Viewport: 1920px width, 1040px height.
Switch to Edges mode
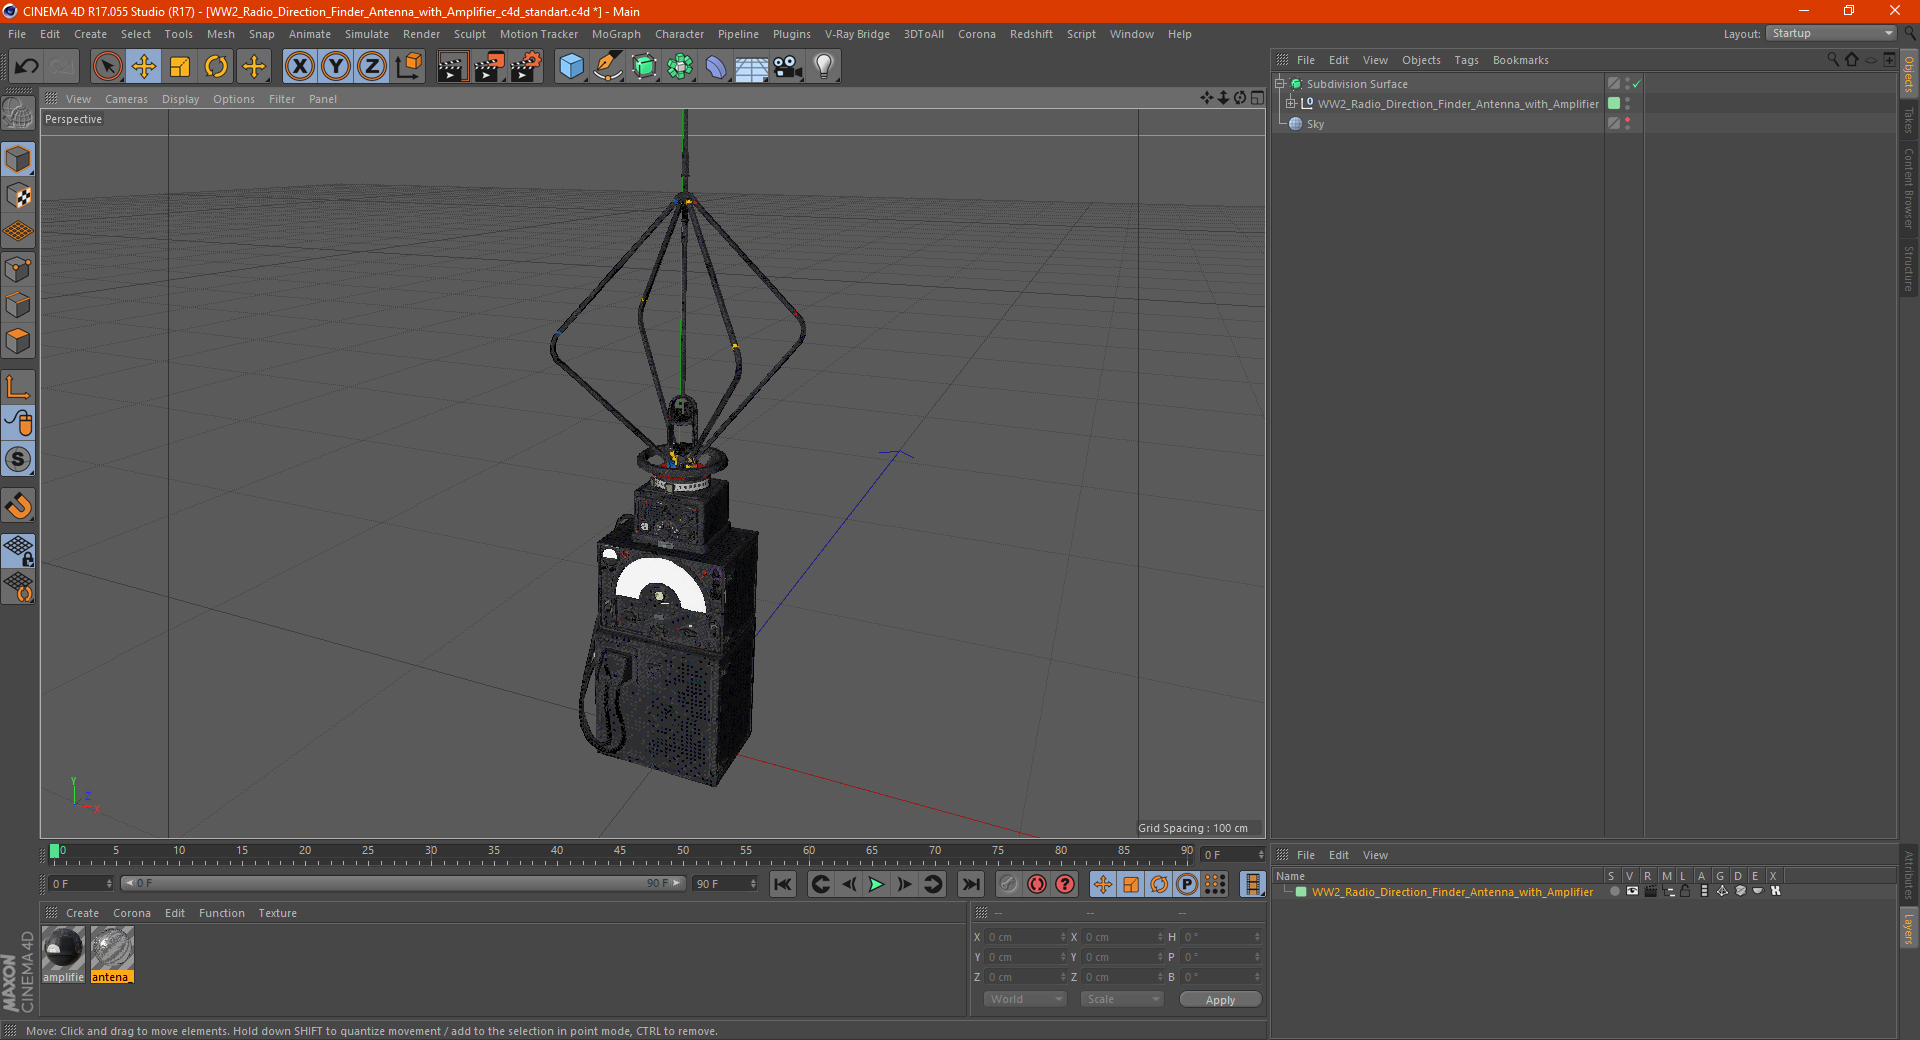point(18,305)
